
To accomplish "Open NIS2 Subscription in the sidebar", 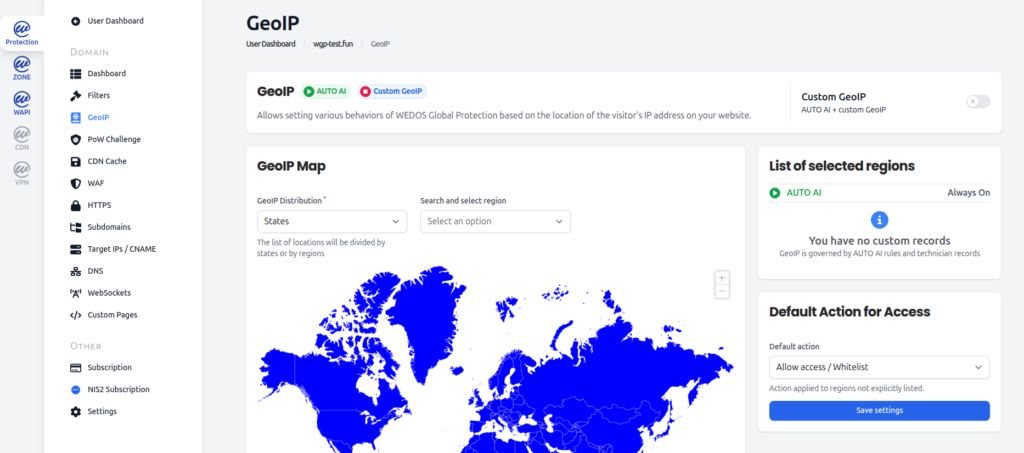I will point(118,390).
